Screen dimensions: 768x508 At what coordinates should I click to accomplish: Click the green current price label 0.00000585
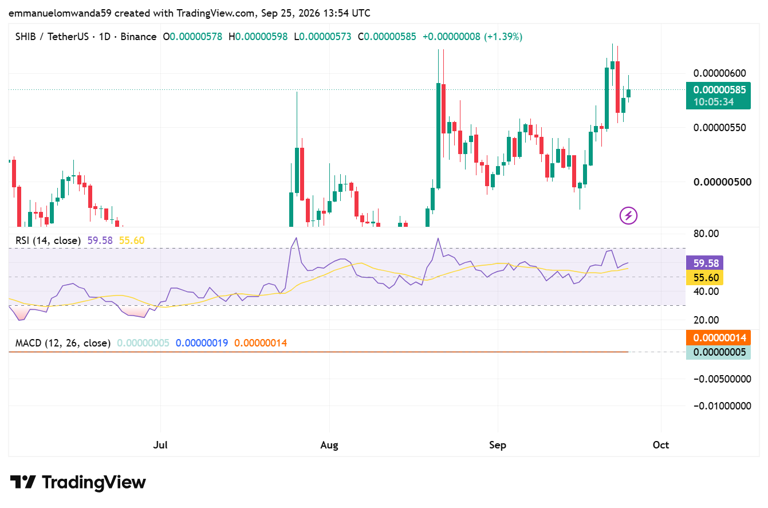(x=718, y=96)
